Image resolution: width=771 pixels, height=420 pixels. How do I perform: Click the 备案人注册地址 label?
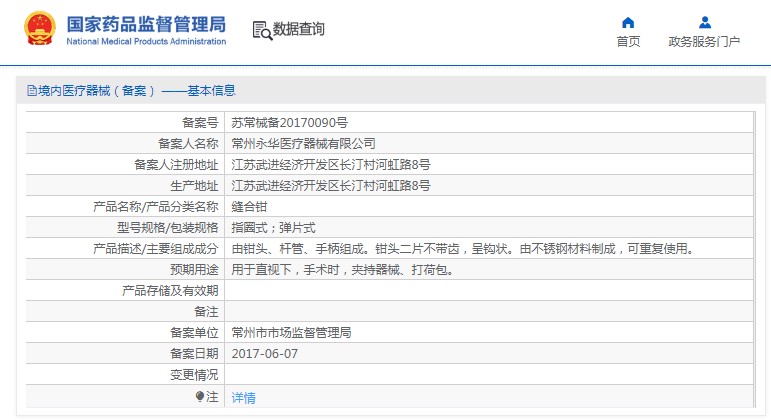click(x=176, y=165)
